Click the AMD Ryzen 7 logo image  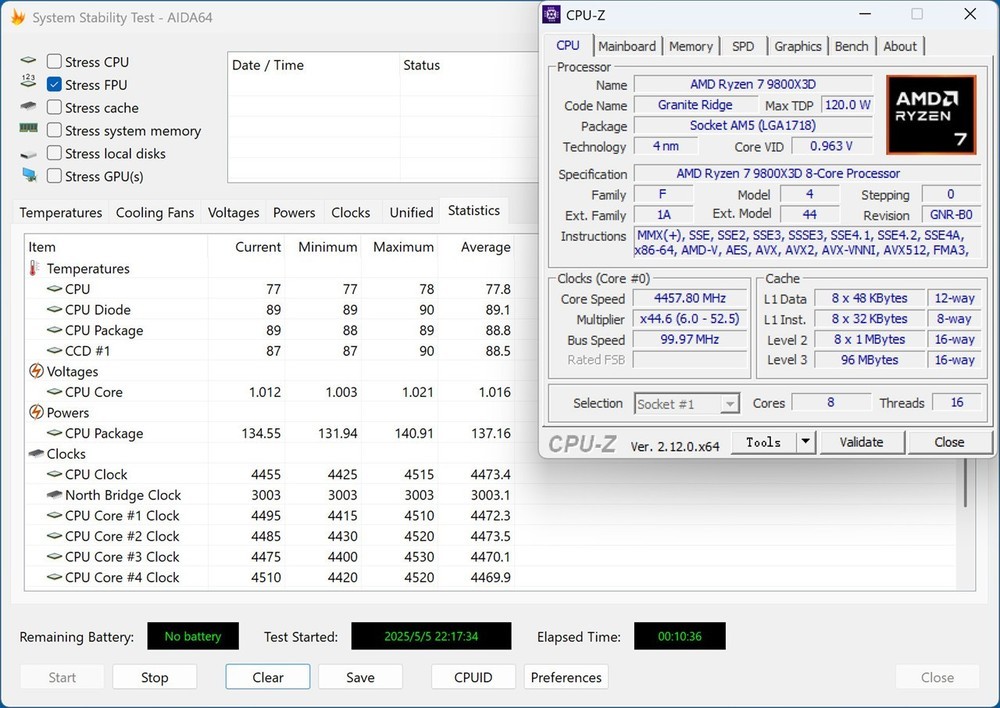click(930, 114)
